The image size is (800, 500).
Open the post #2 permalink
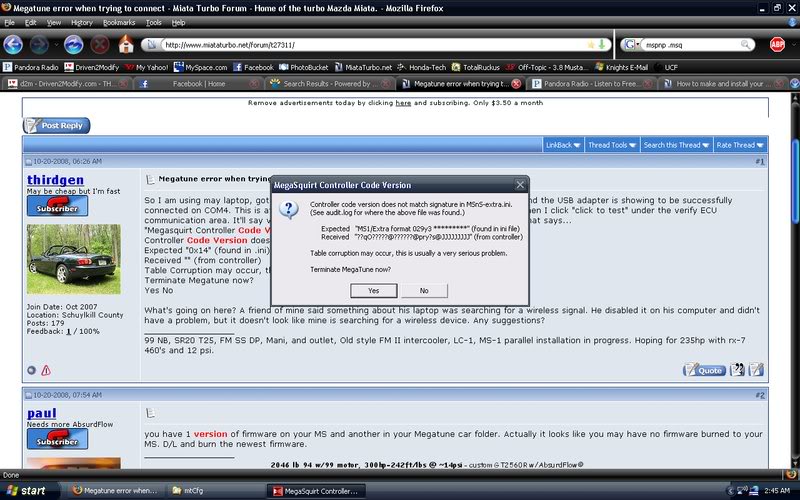pyautogui.click(x=760, y=395)
